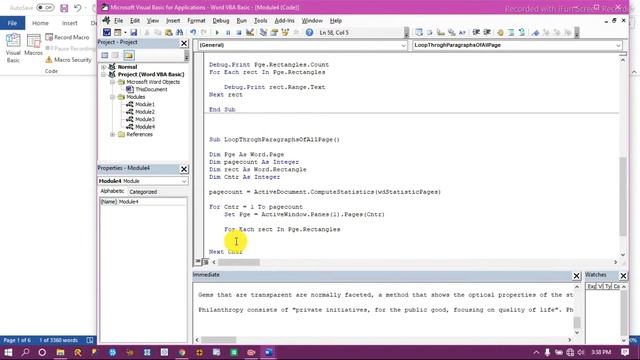This screenshot has height=360, width=640.
Task: Click code window vertical scrollbar thumb
Action: click(623, 197)
